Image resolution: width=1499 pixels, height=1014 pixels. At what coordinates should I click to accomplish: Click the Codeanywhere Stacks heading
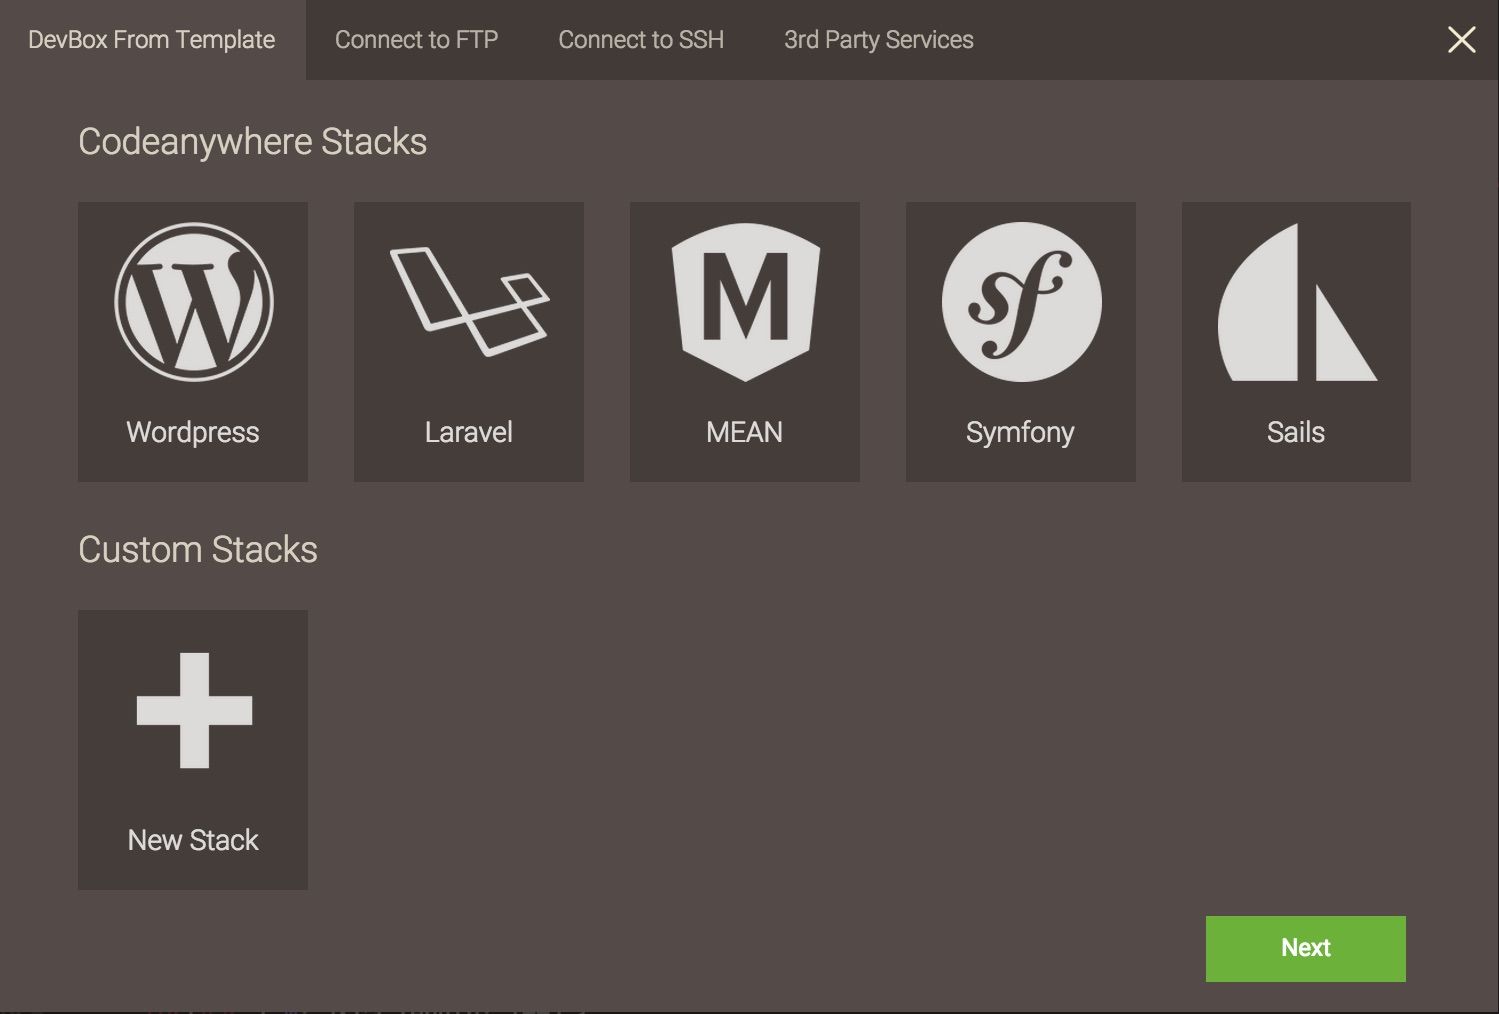coord(252,142)
